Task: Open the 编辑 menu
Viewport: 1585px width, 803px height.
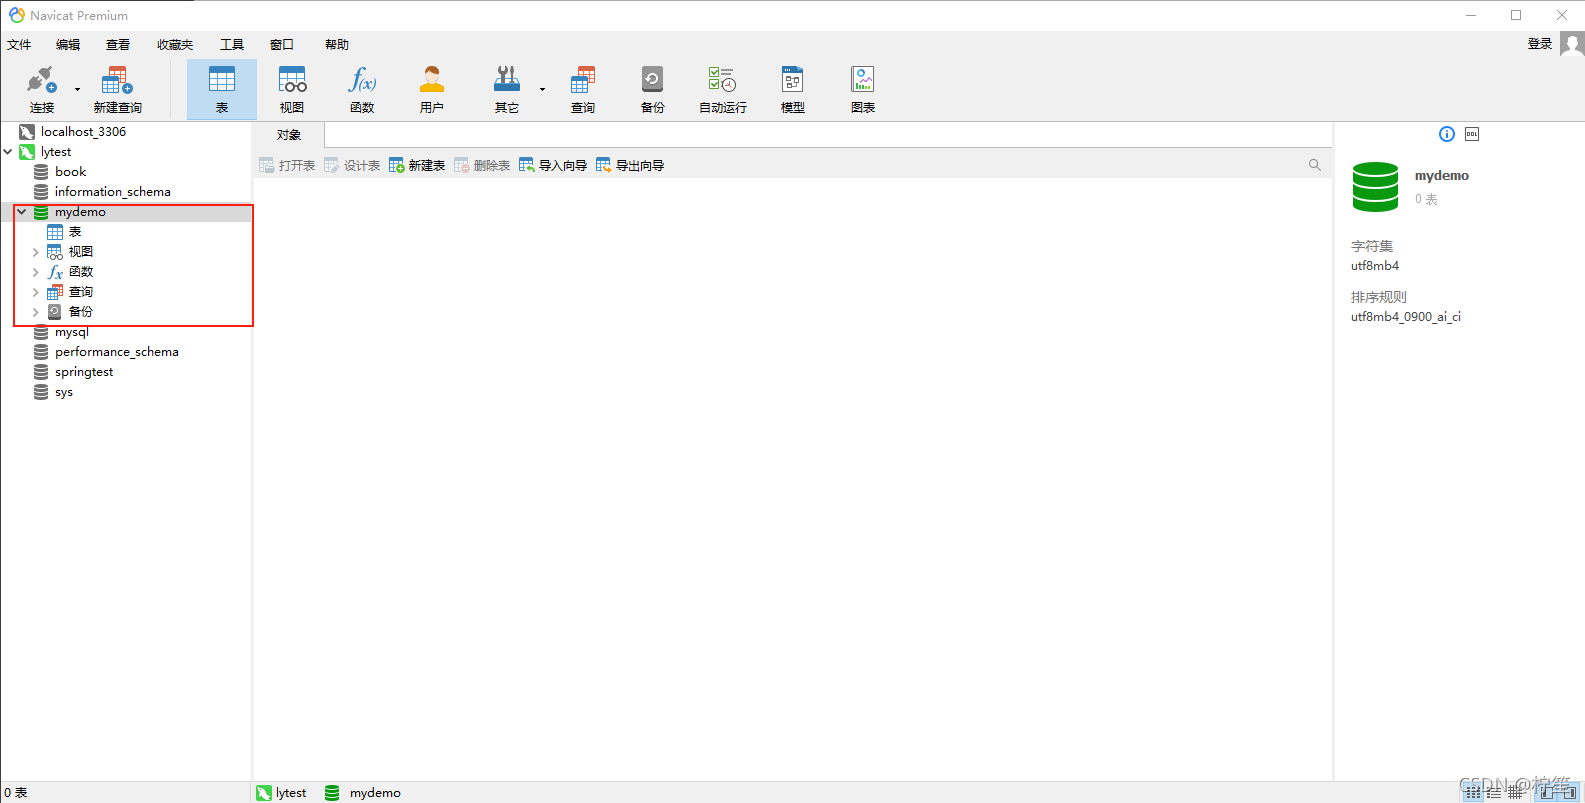Action: 68,44
